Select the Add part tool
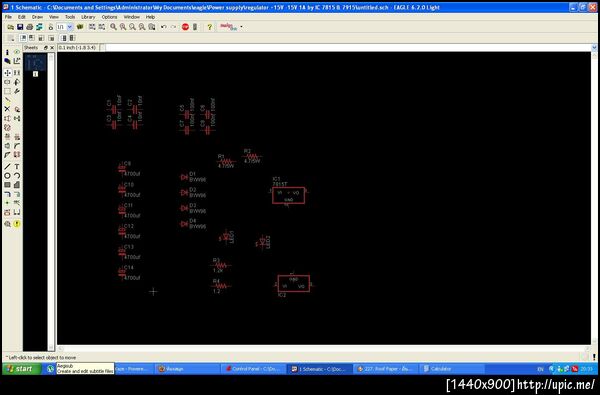Screen dimensions: 600x395 [17, 109]
